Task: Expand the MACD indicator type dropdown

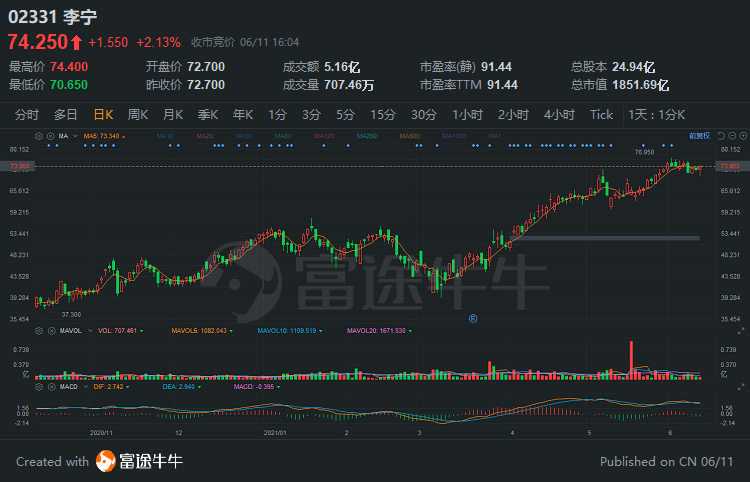Action: pyautogui.click(x=86, y=386)
